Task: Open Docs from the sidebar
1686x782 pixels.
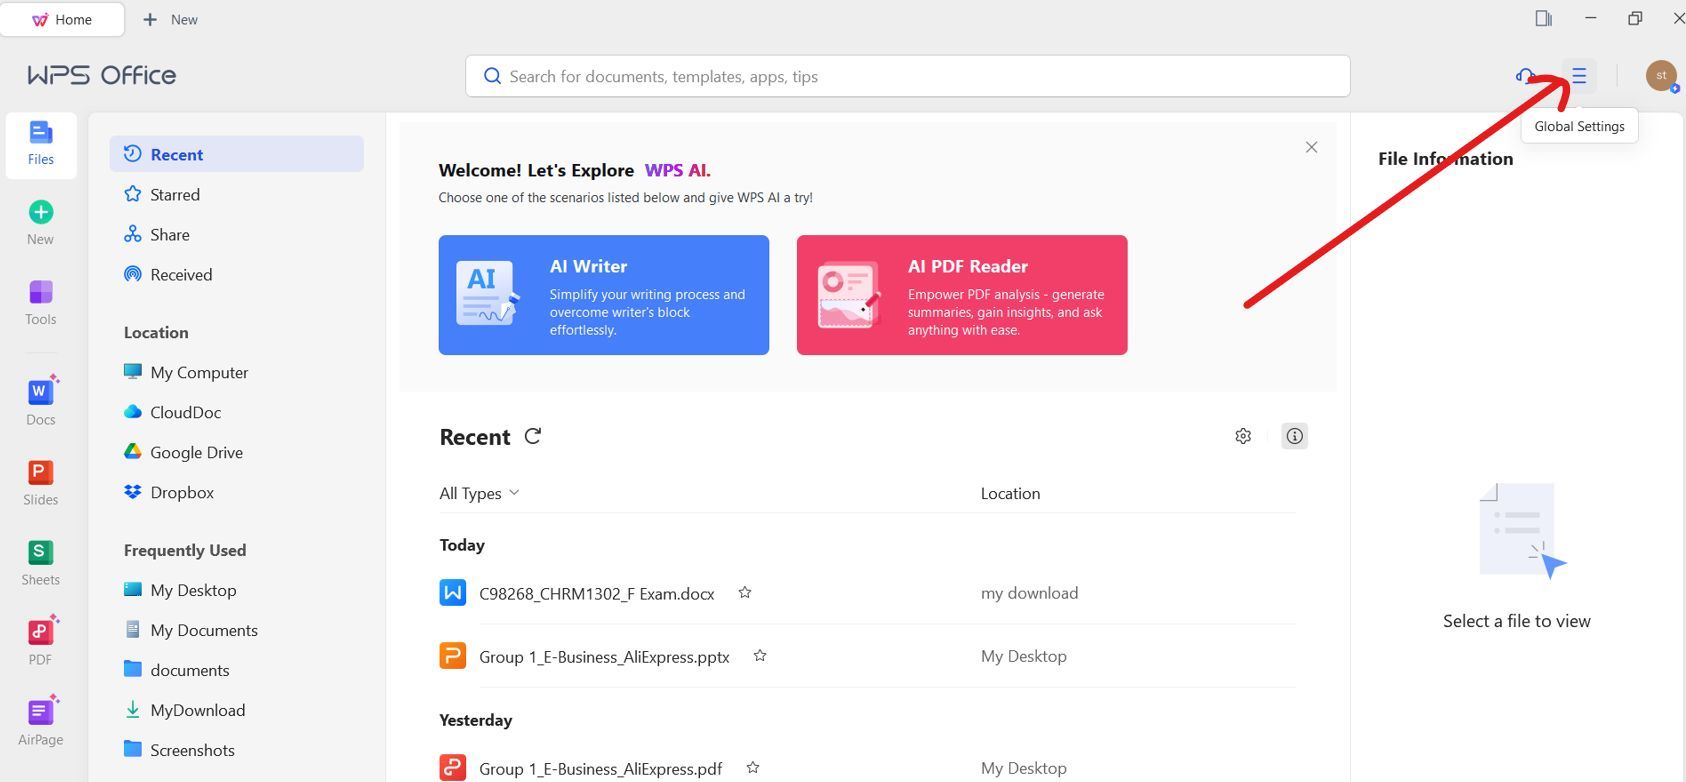Action: point(41,401)
